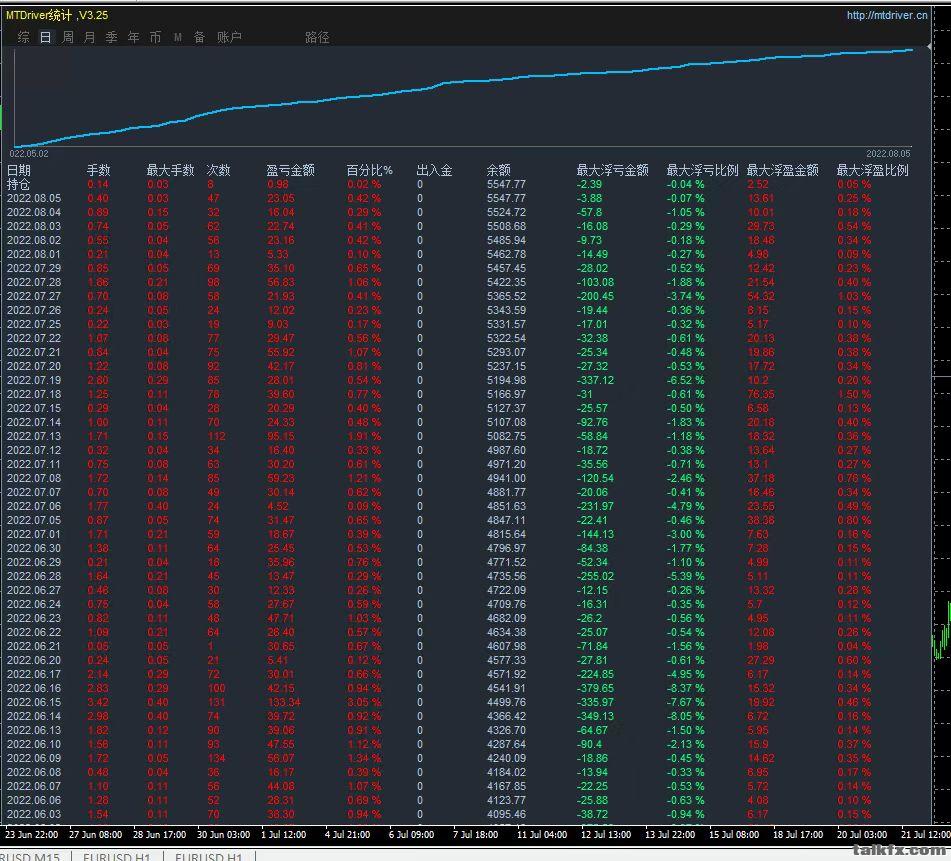Click percentage value 3.05 %
951x861 pixels.
(x=364, y=702)
